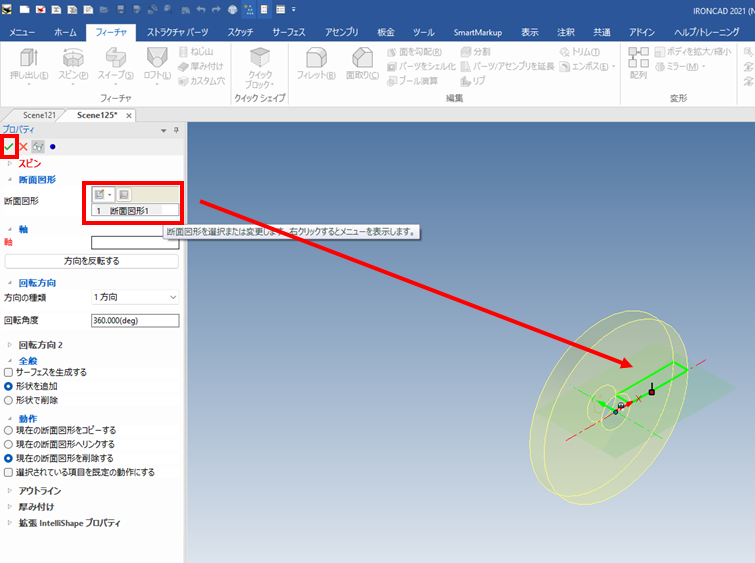
Task: Click the 回転角度 input field
Action: pyautogui.click(x=134, y=321)
